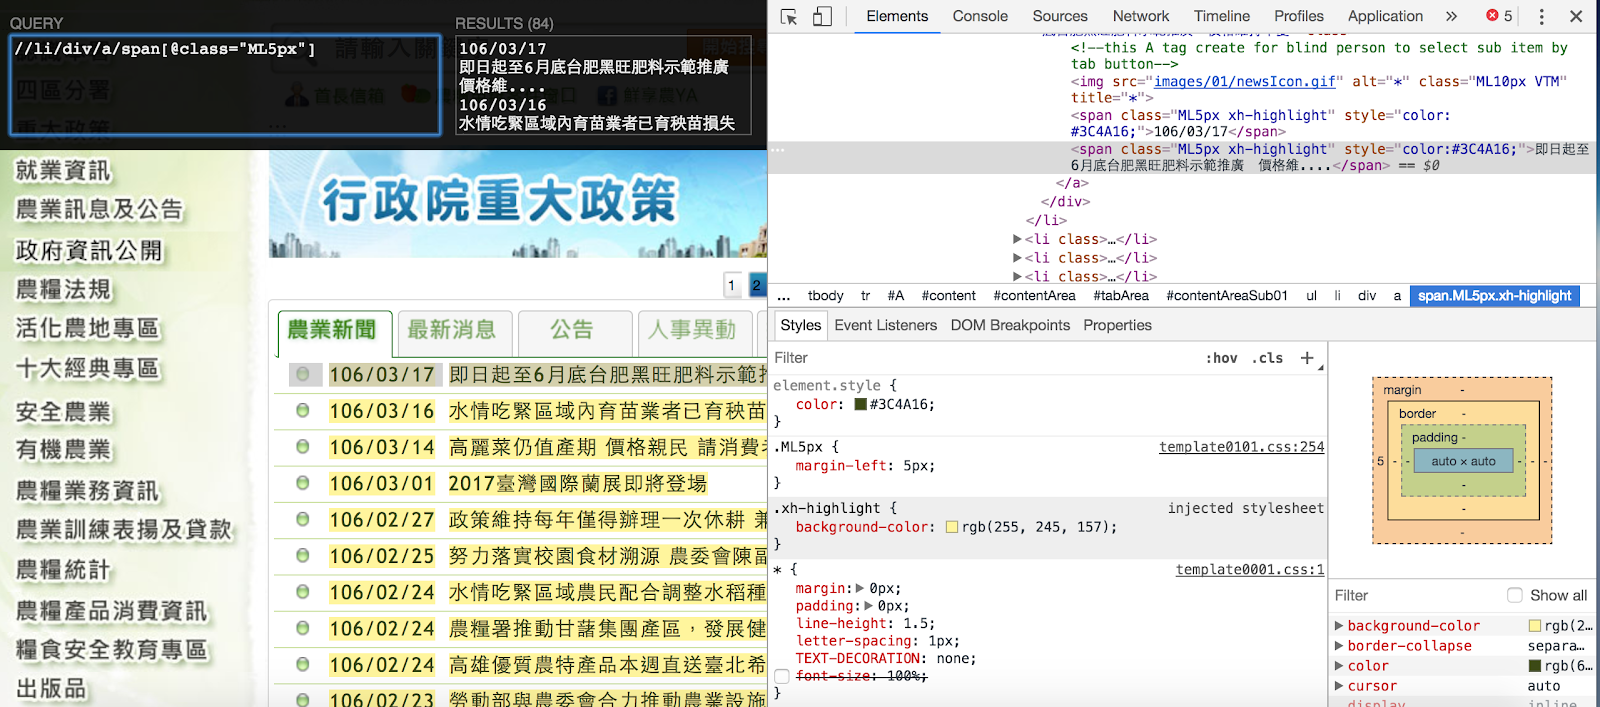The height and width of the screenshot is (707, 1600).
Task: Click the #3C4A16 color swatch in element.style
Action: 860,405
